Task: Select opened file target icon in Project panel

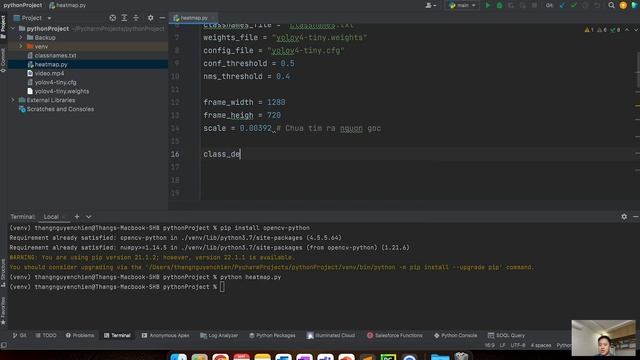Action: click(x=113, y=18)
